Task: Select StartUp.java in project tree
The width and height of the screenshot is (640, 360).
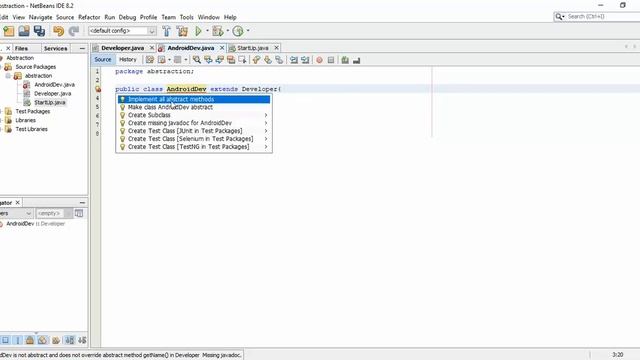Action: (50, 102)
